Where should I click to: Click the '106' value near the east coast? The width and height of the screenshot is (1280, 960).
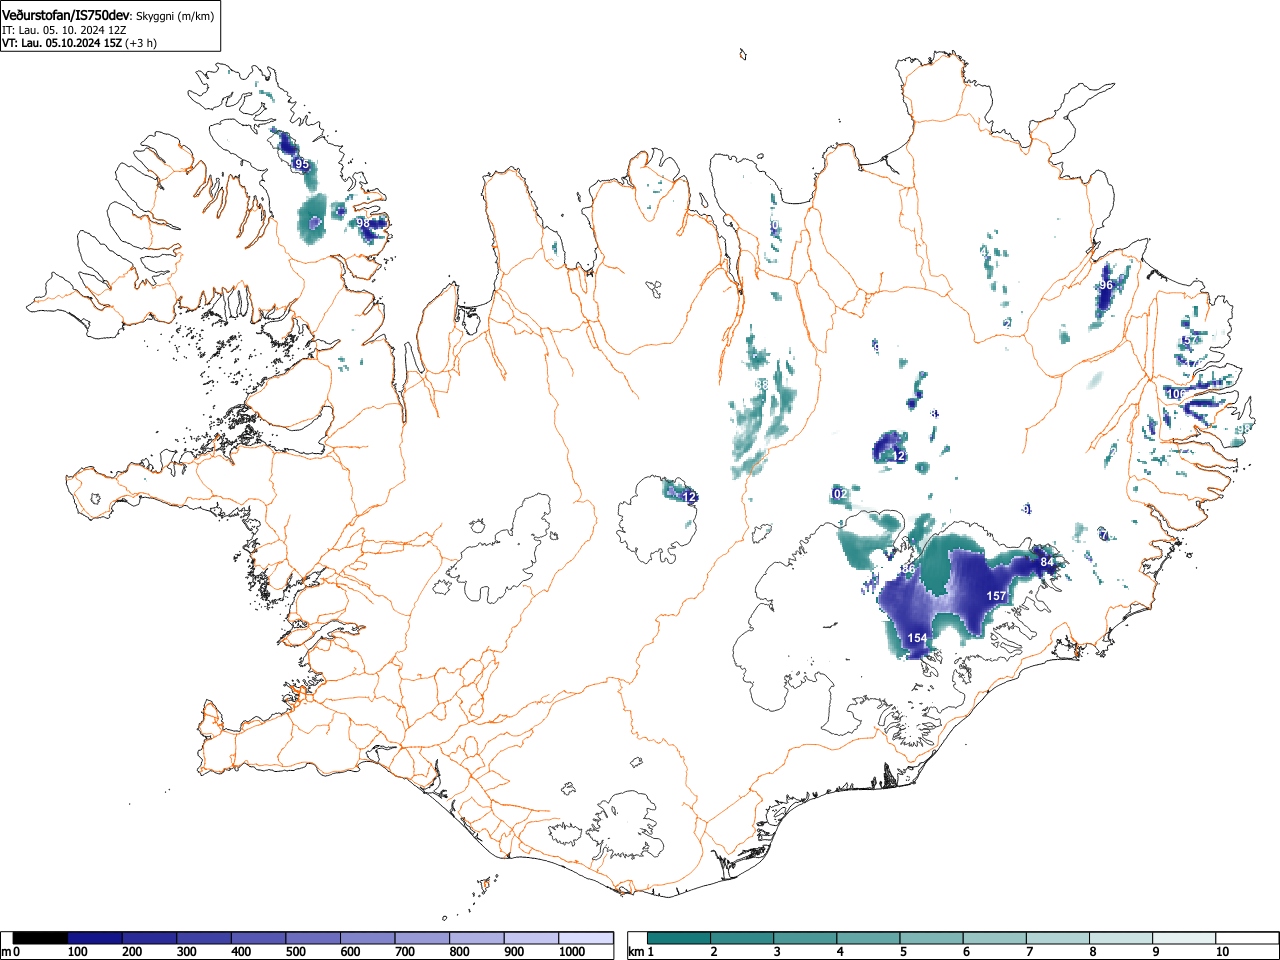click(x=1175, y=394)
